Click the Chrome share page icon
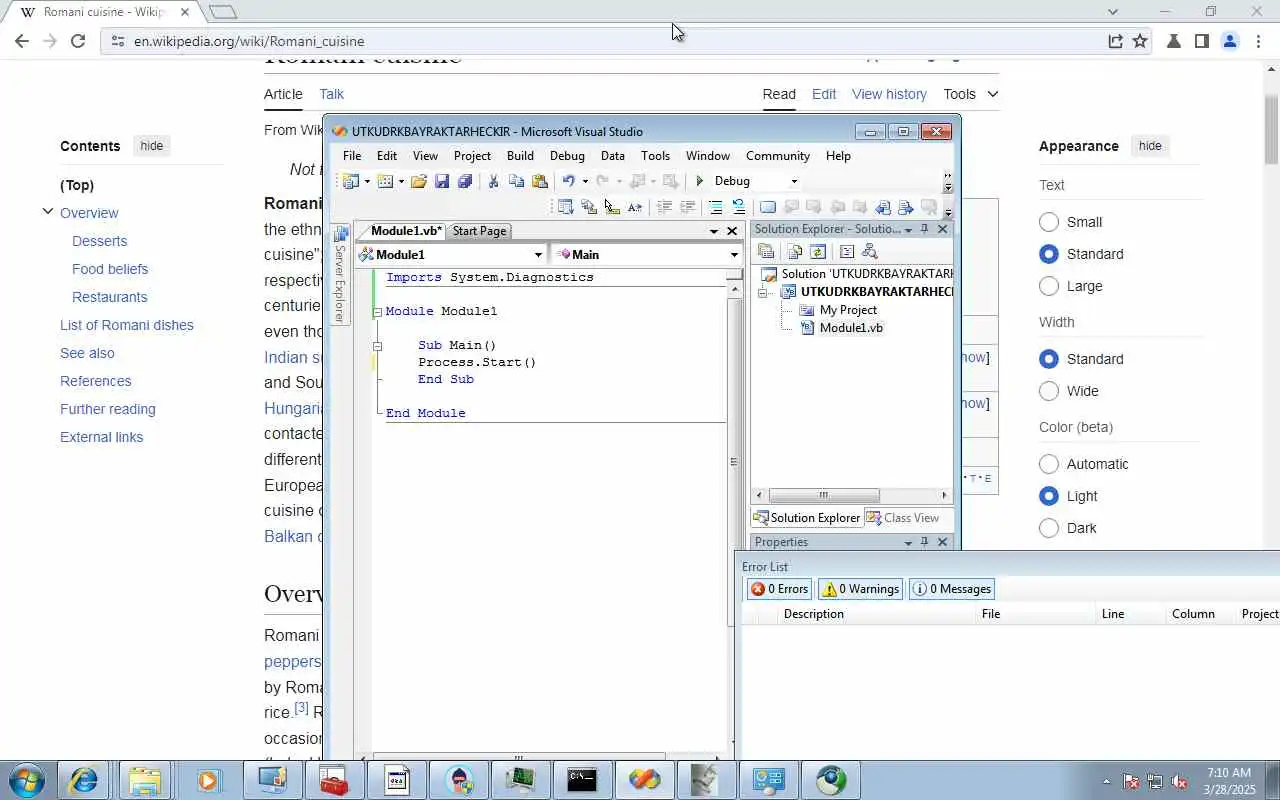 [x=1115, y=41]
